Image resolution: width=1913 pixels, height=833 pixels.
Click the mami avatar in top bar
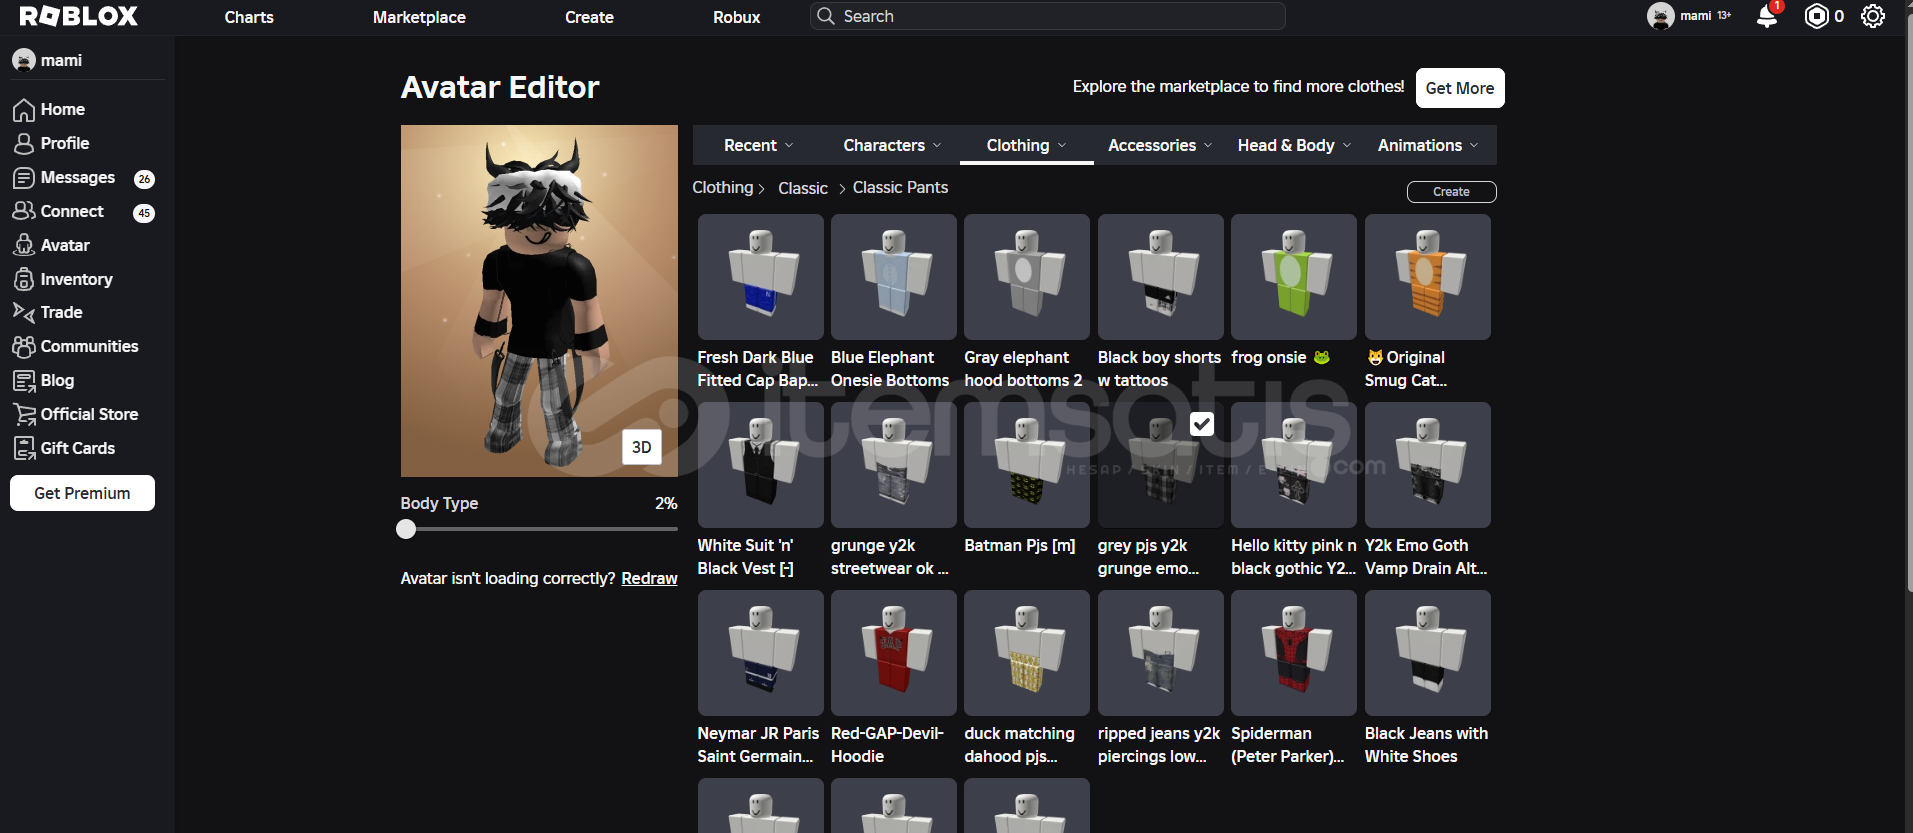1661,16
